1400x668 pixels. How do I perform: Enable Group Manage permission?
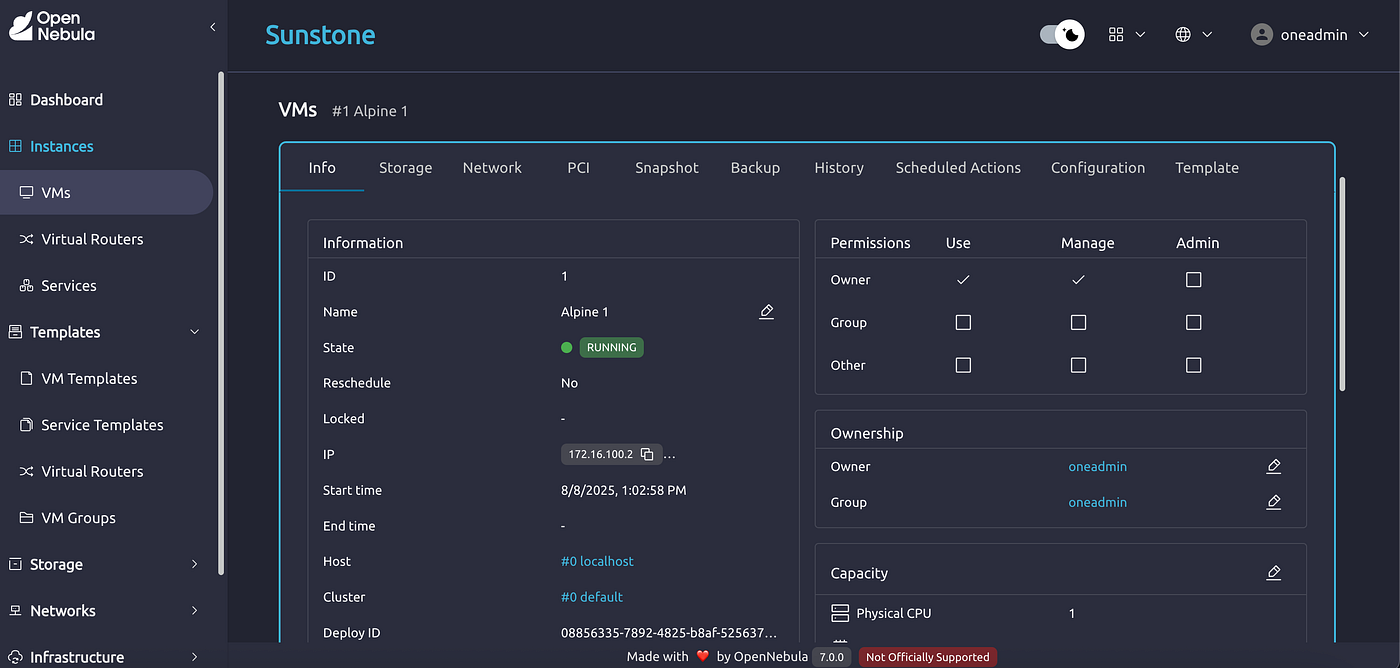(1078, 323)
